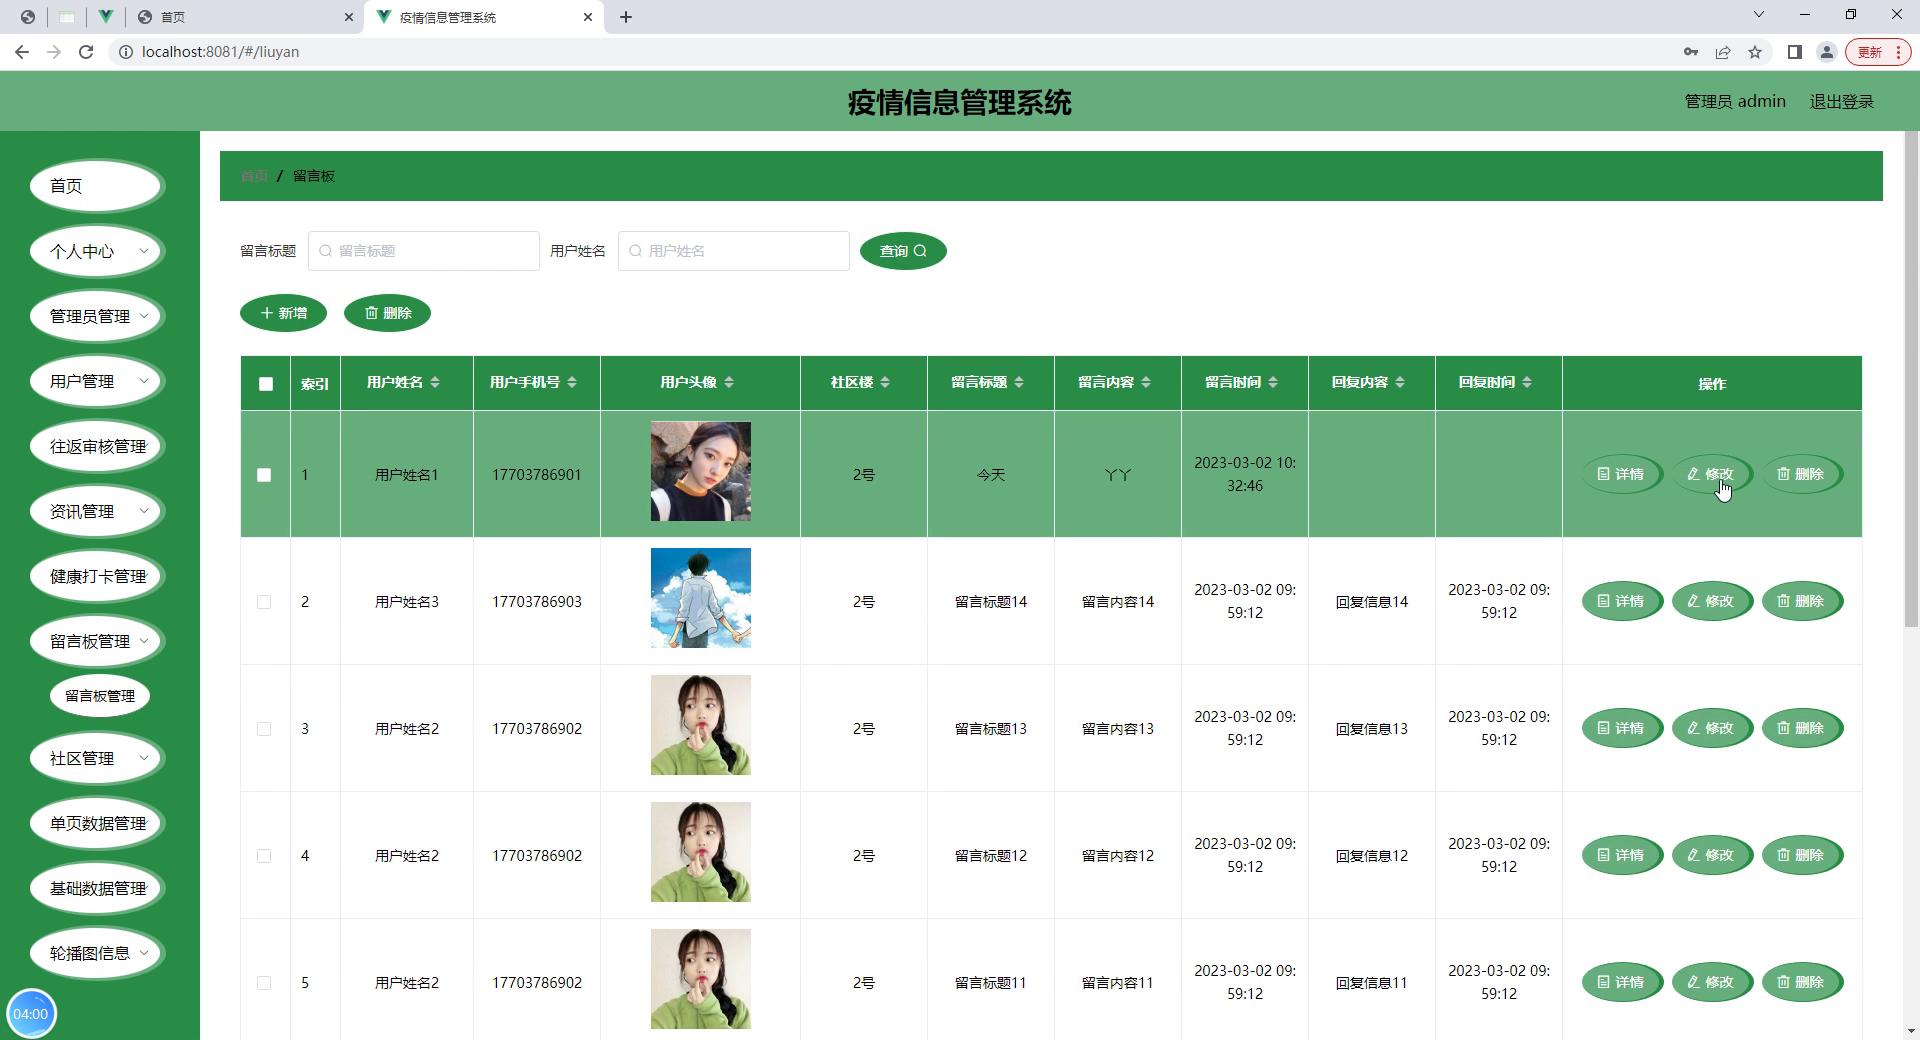Click the page vertical scrollbar
Image resolution: width=1920 pixels, height=1040 pixels.
point(1911,380)
